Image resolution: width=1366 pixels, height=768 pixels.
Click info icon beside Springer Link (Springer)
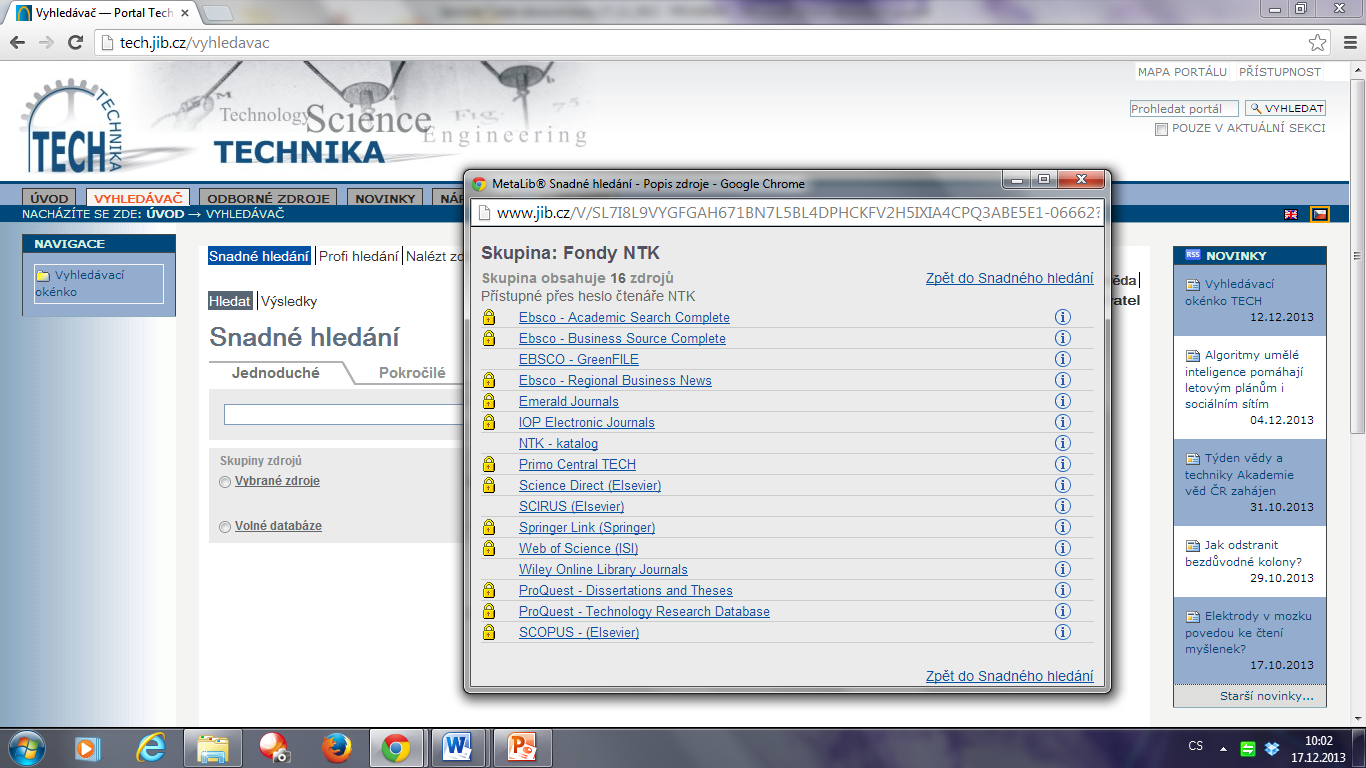click(1062, 527)
